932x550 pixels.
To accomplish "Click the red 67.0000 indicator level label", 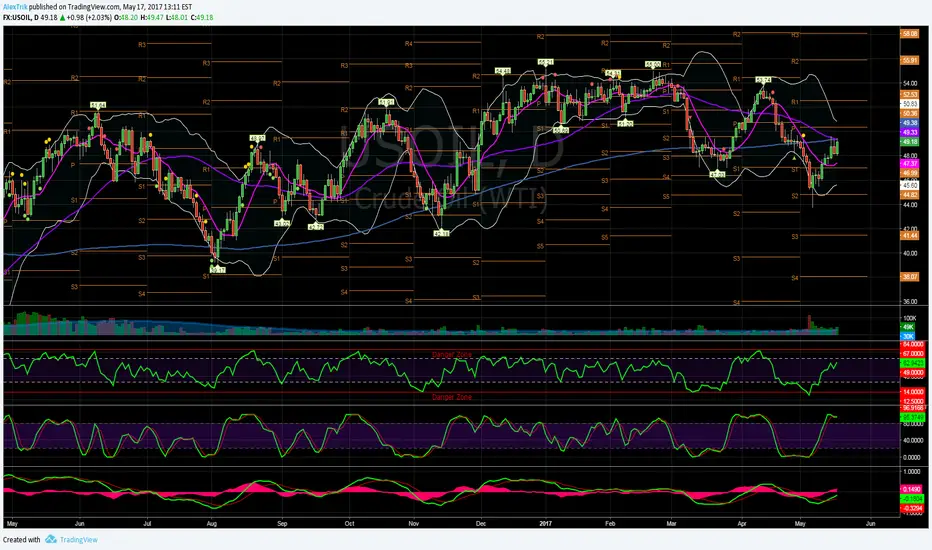I will (913, 354).
